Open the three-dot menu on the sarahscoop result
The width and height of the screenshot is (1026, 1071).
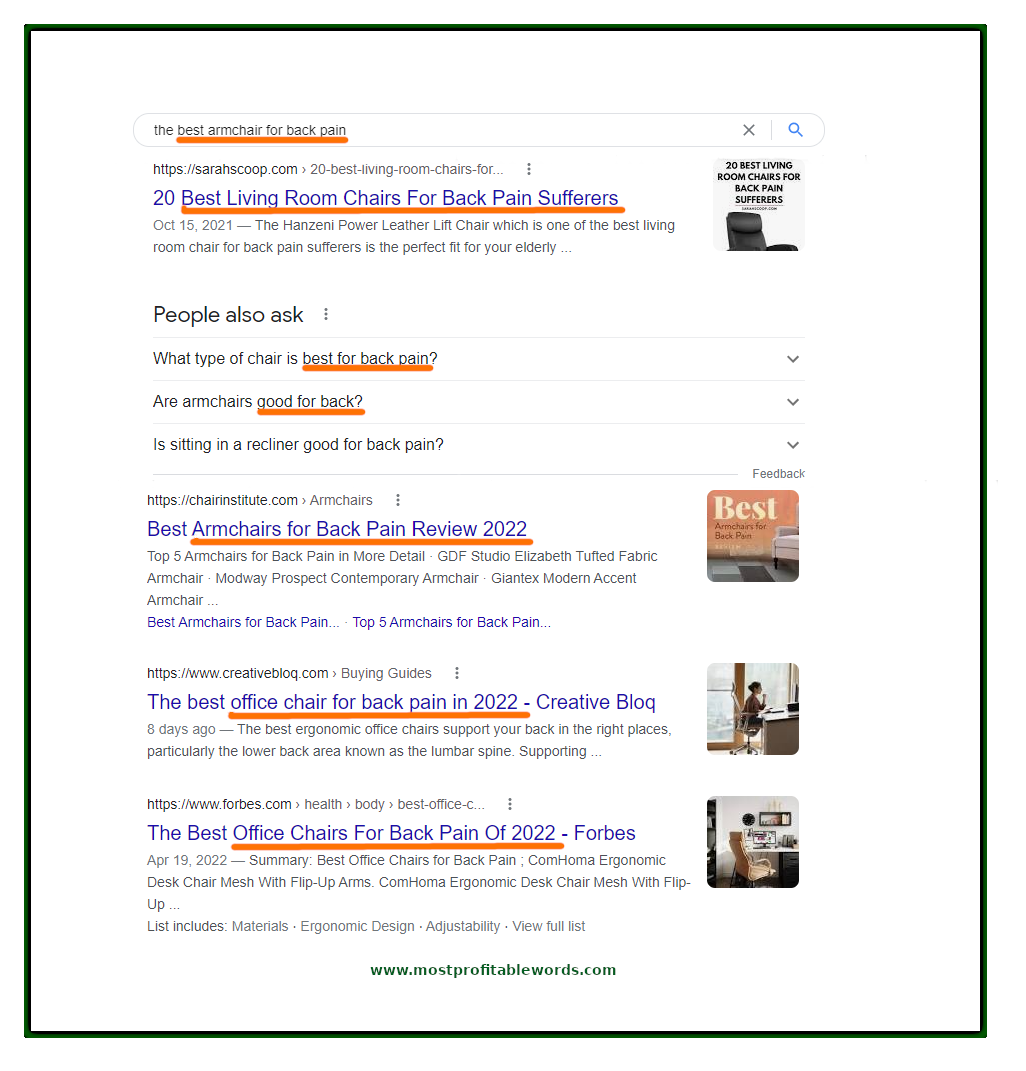529,169
